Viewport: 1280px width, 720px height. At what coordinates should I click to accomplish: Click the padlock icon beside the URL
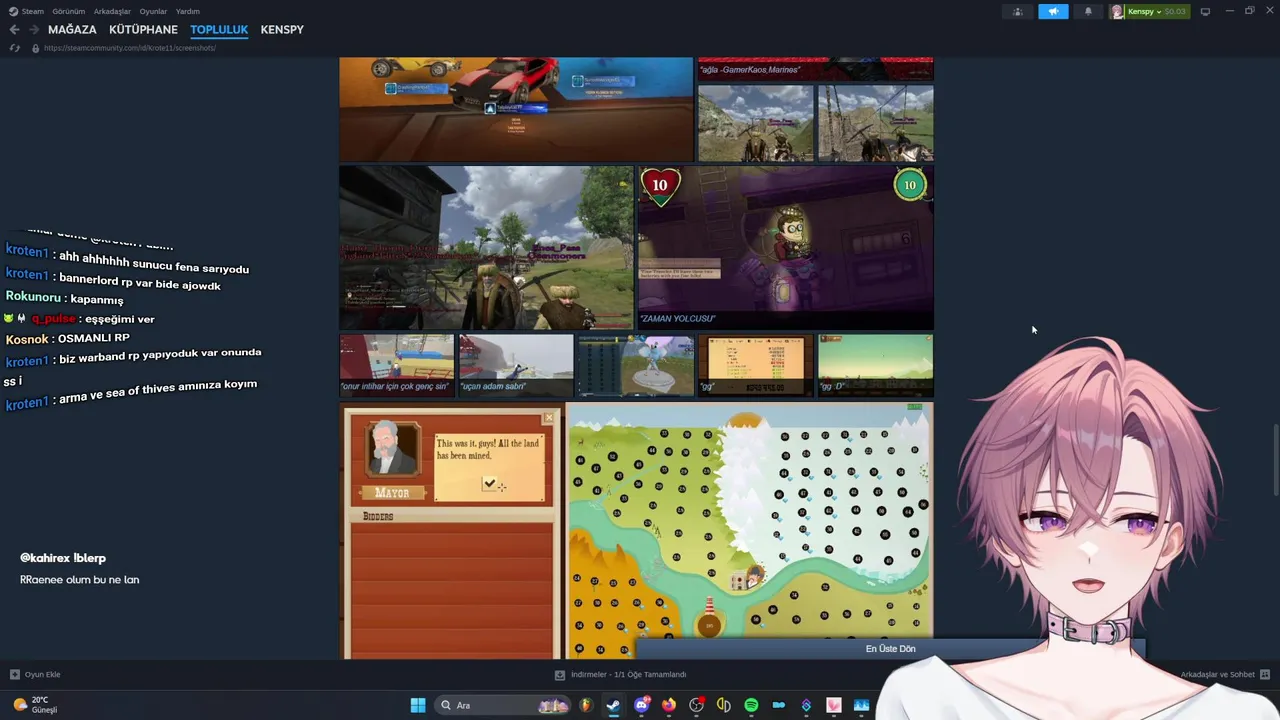click(x=35, y=48)
